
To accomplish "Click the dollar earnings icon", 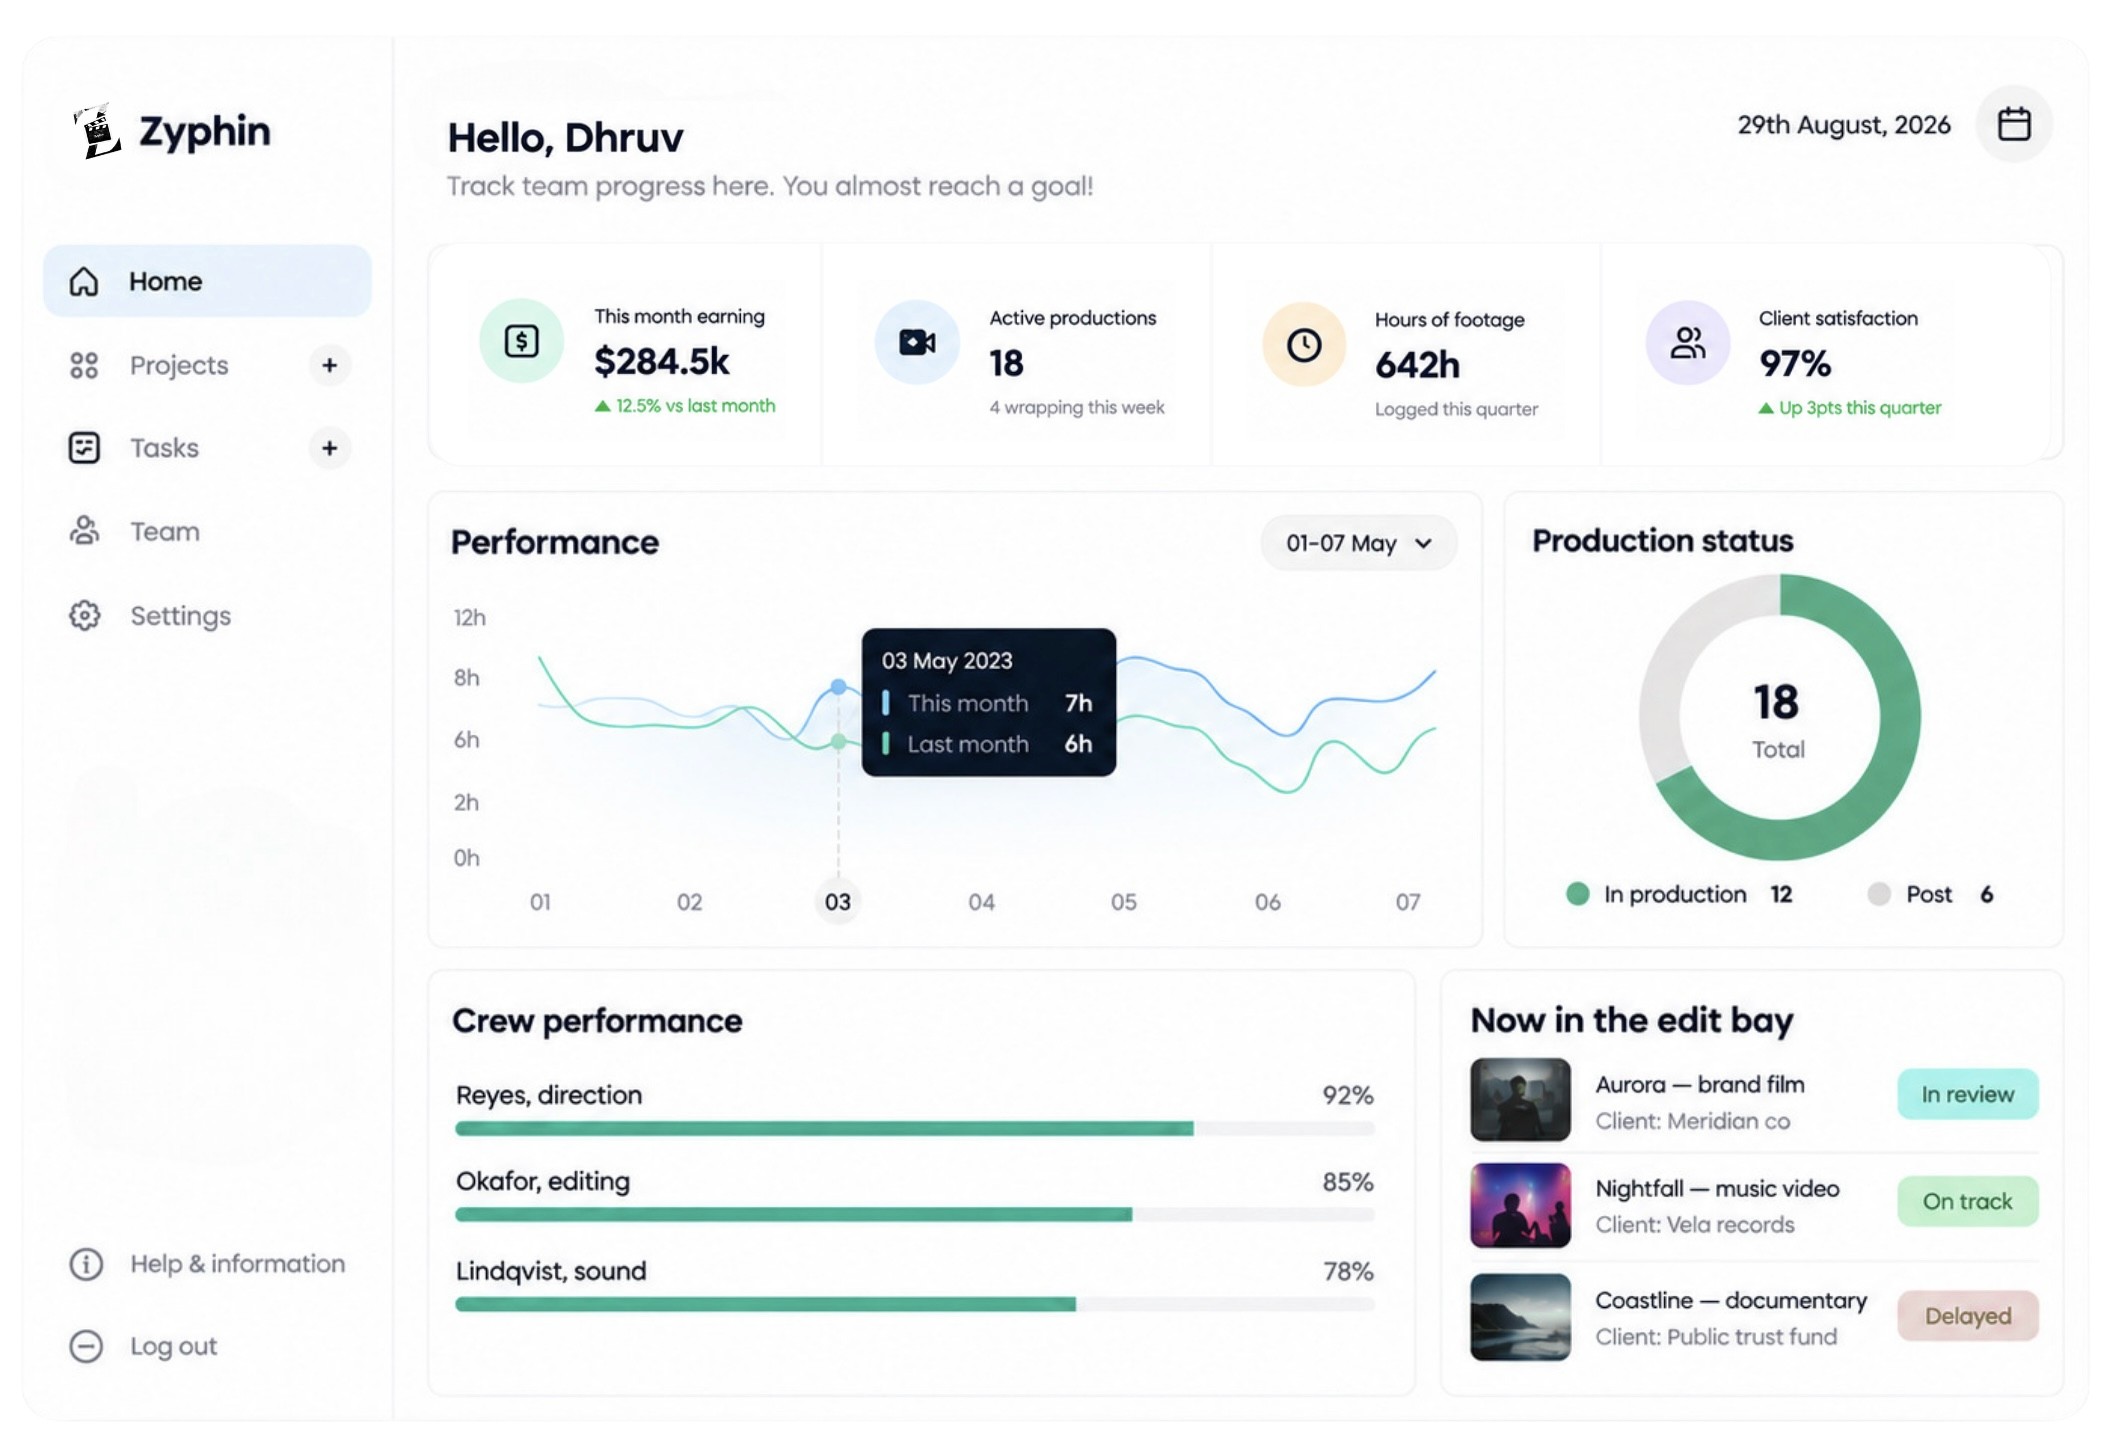I will pyautogui.click(x=521, y=341).
